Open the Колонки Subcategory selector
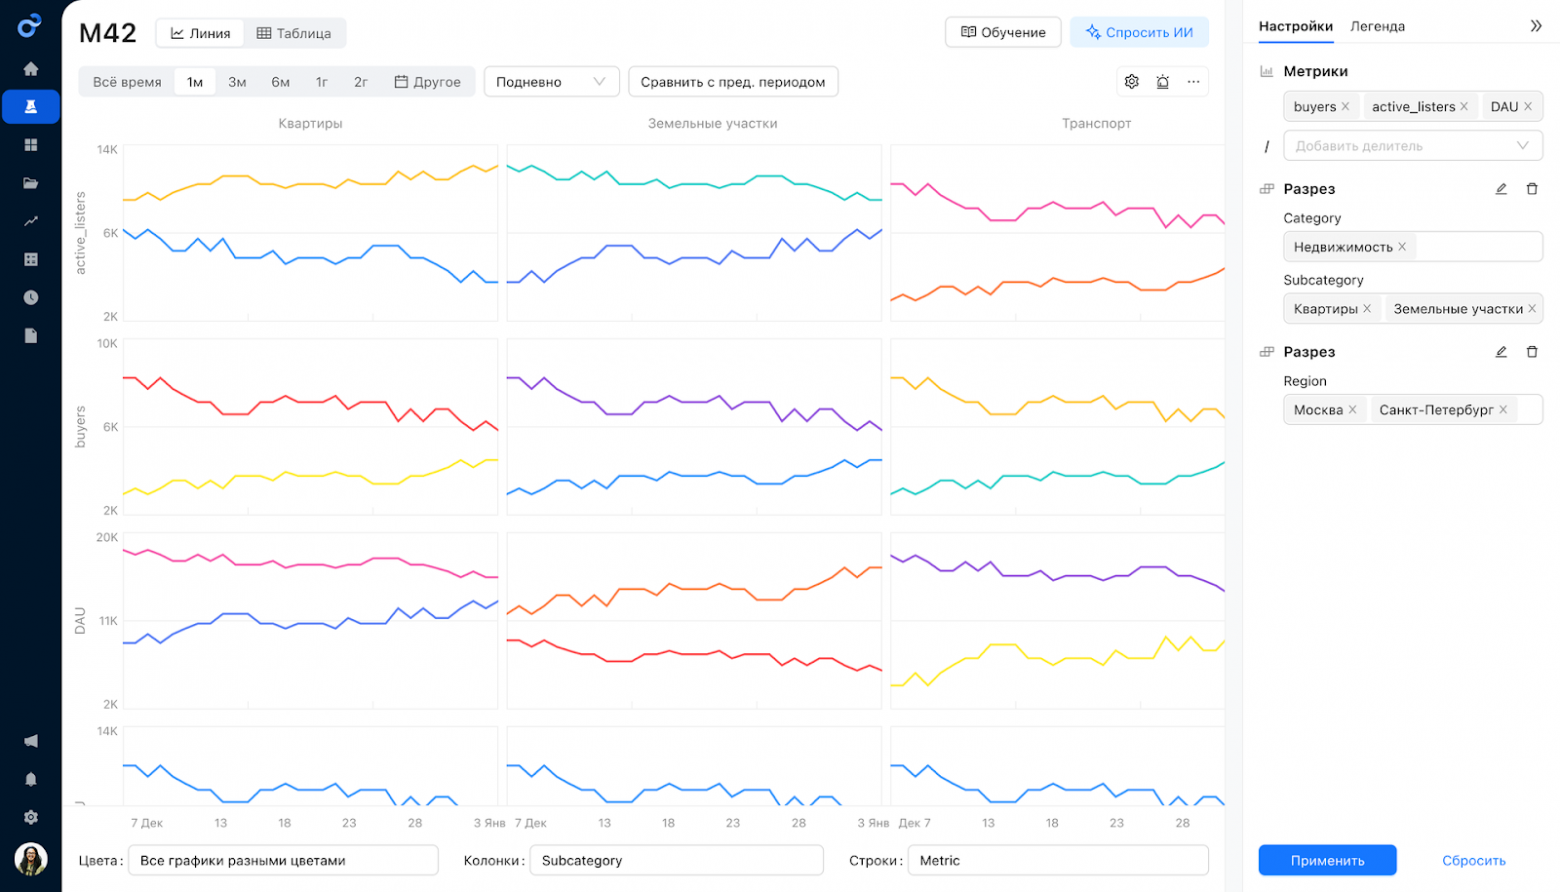 coord(676,860)
